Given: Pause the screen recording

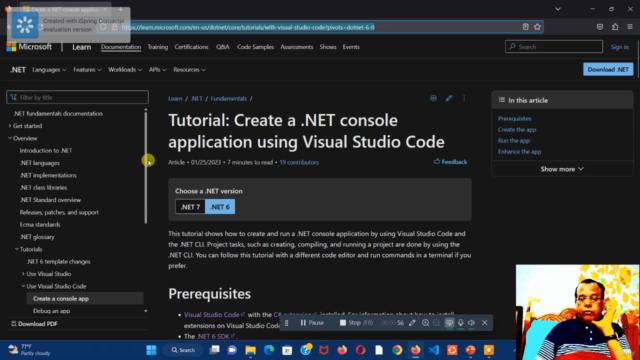Looking at the screenshot, I should tap(312, 323).
